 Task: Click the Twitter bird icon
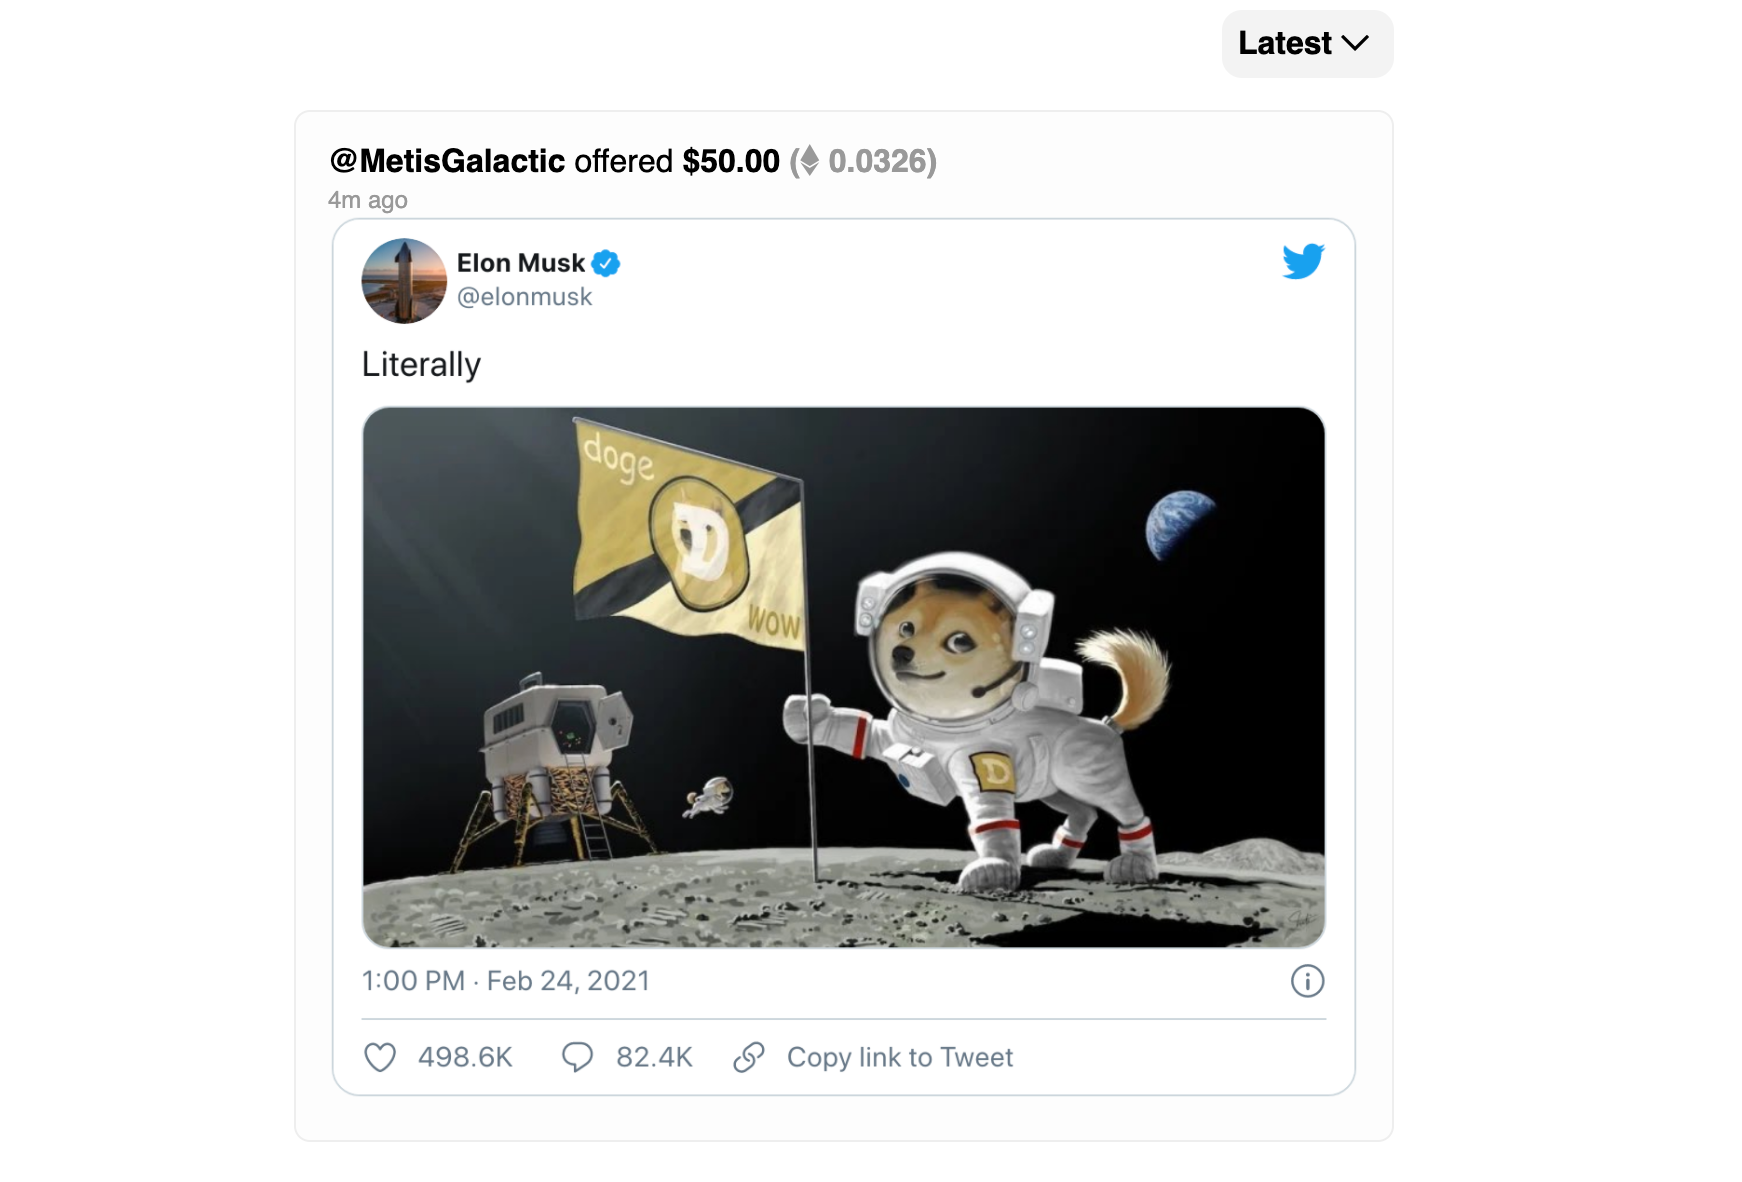point(1303,263)
